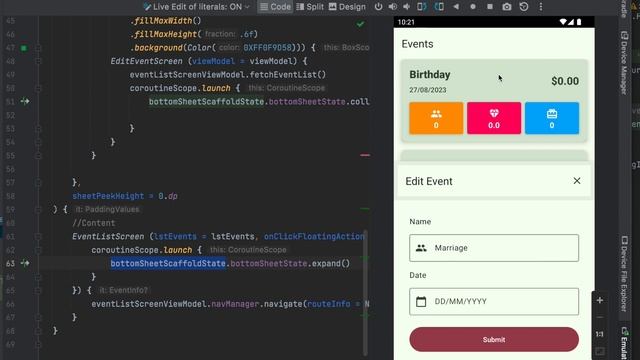The width and height of the screenshot is (640, 360).
Task: Tap the blue gift-box count tile
Action: point(552,118)
